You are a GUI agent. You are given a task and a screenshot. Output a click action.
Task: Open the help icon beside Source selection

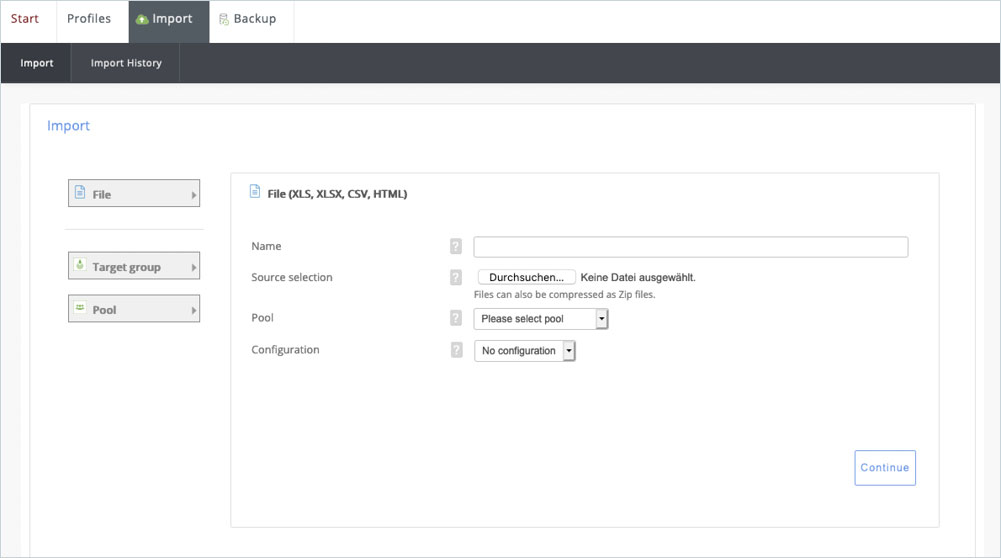click(456, 278)
